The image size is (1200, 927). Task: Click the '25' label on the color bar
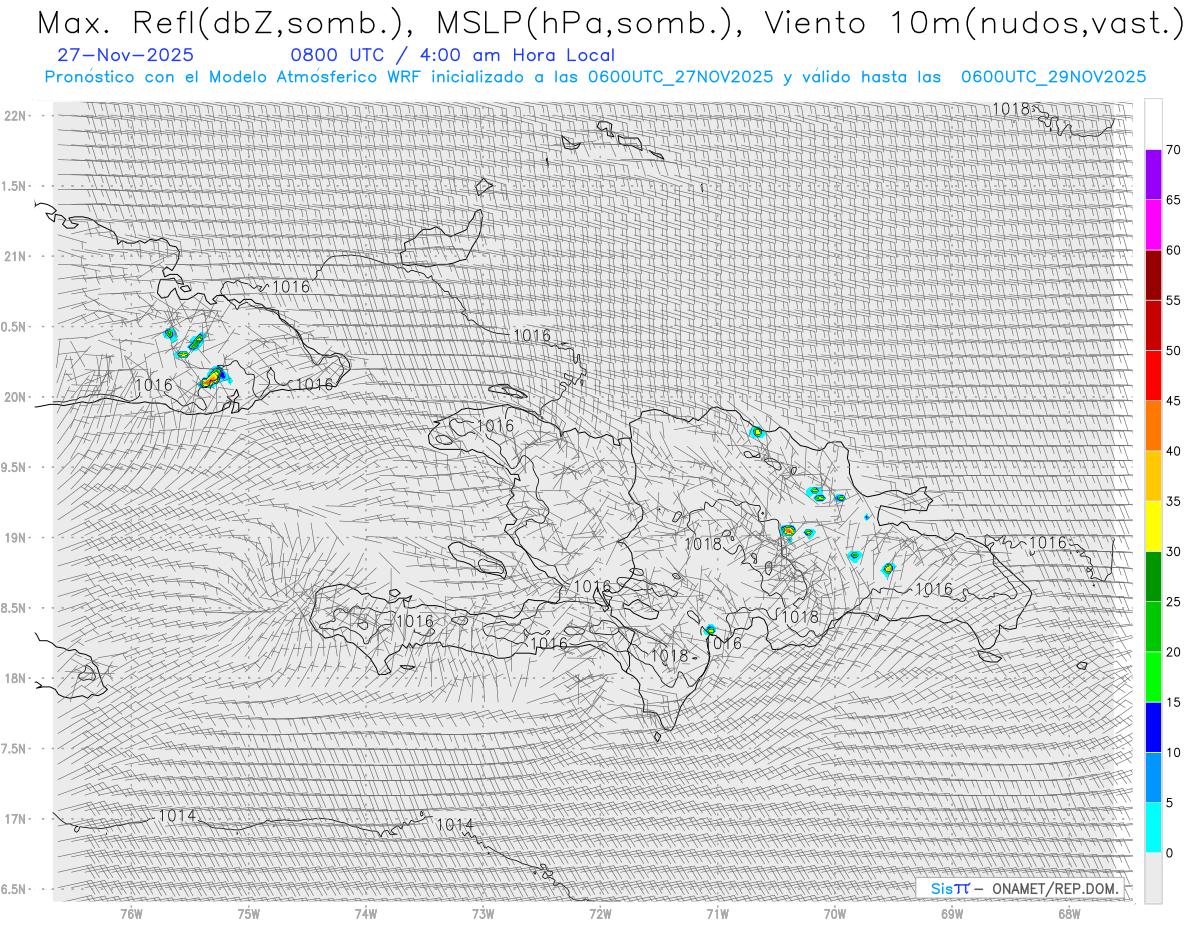1174,602
